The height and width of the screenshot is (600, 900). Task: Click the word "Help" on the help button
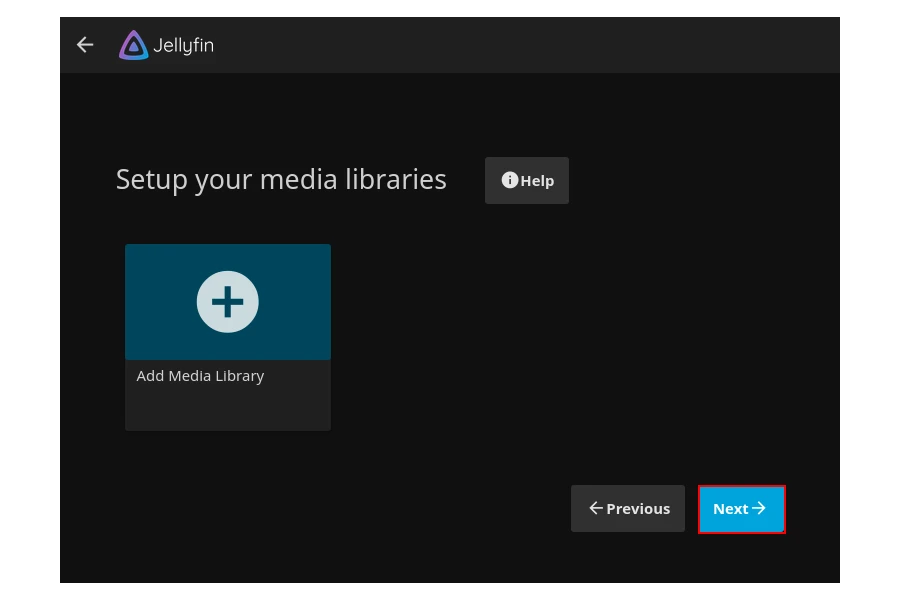tap(537, 181)
